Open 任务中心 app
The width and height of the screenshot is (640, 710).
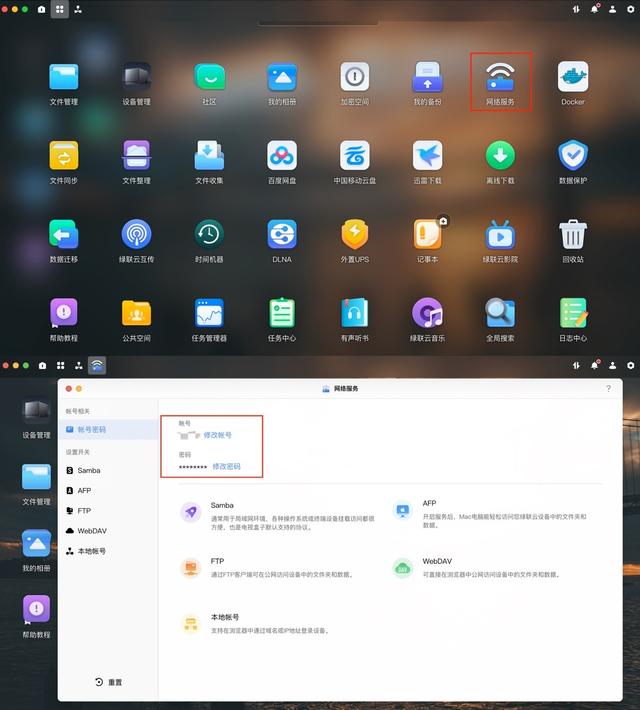282,318
